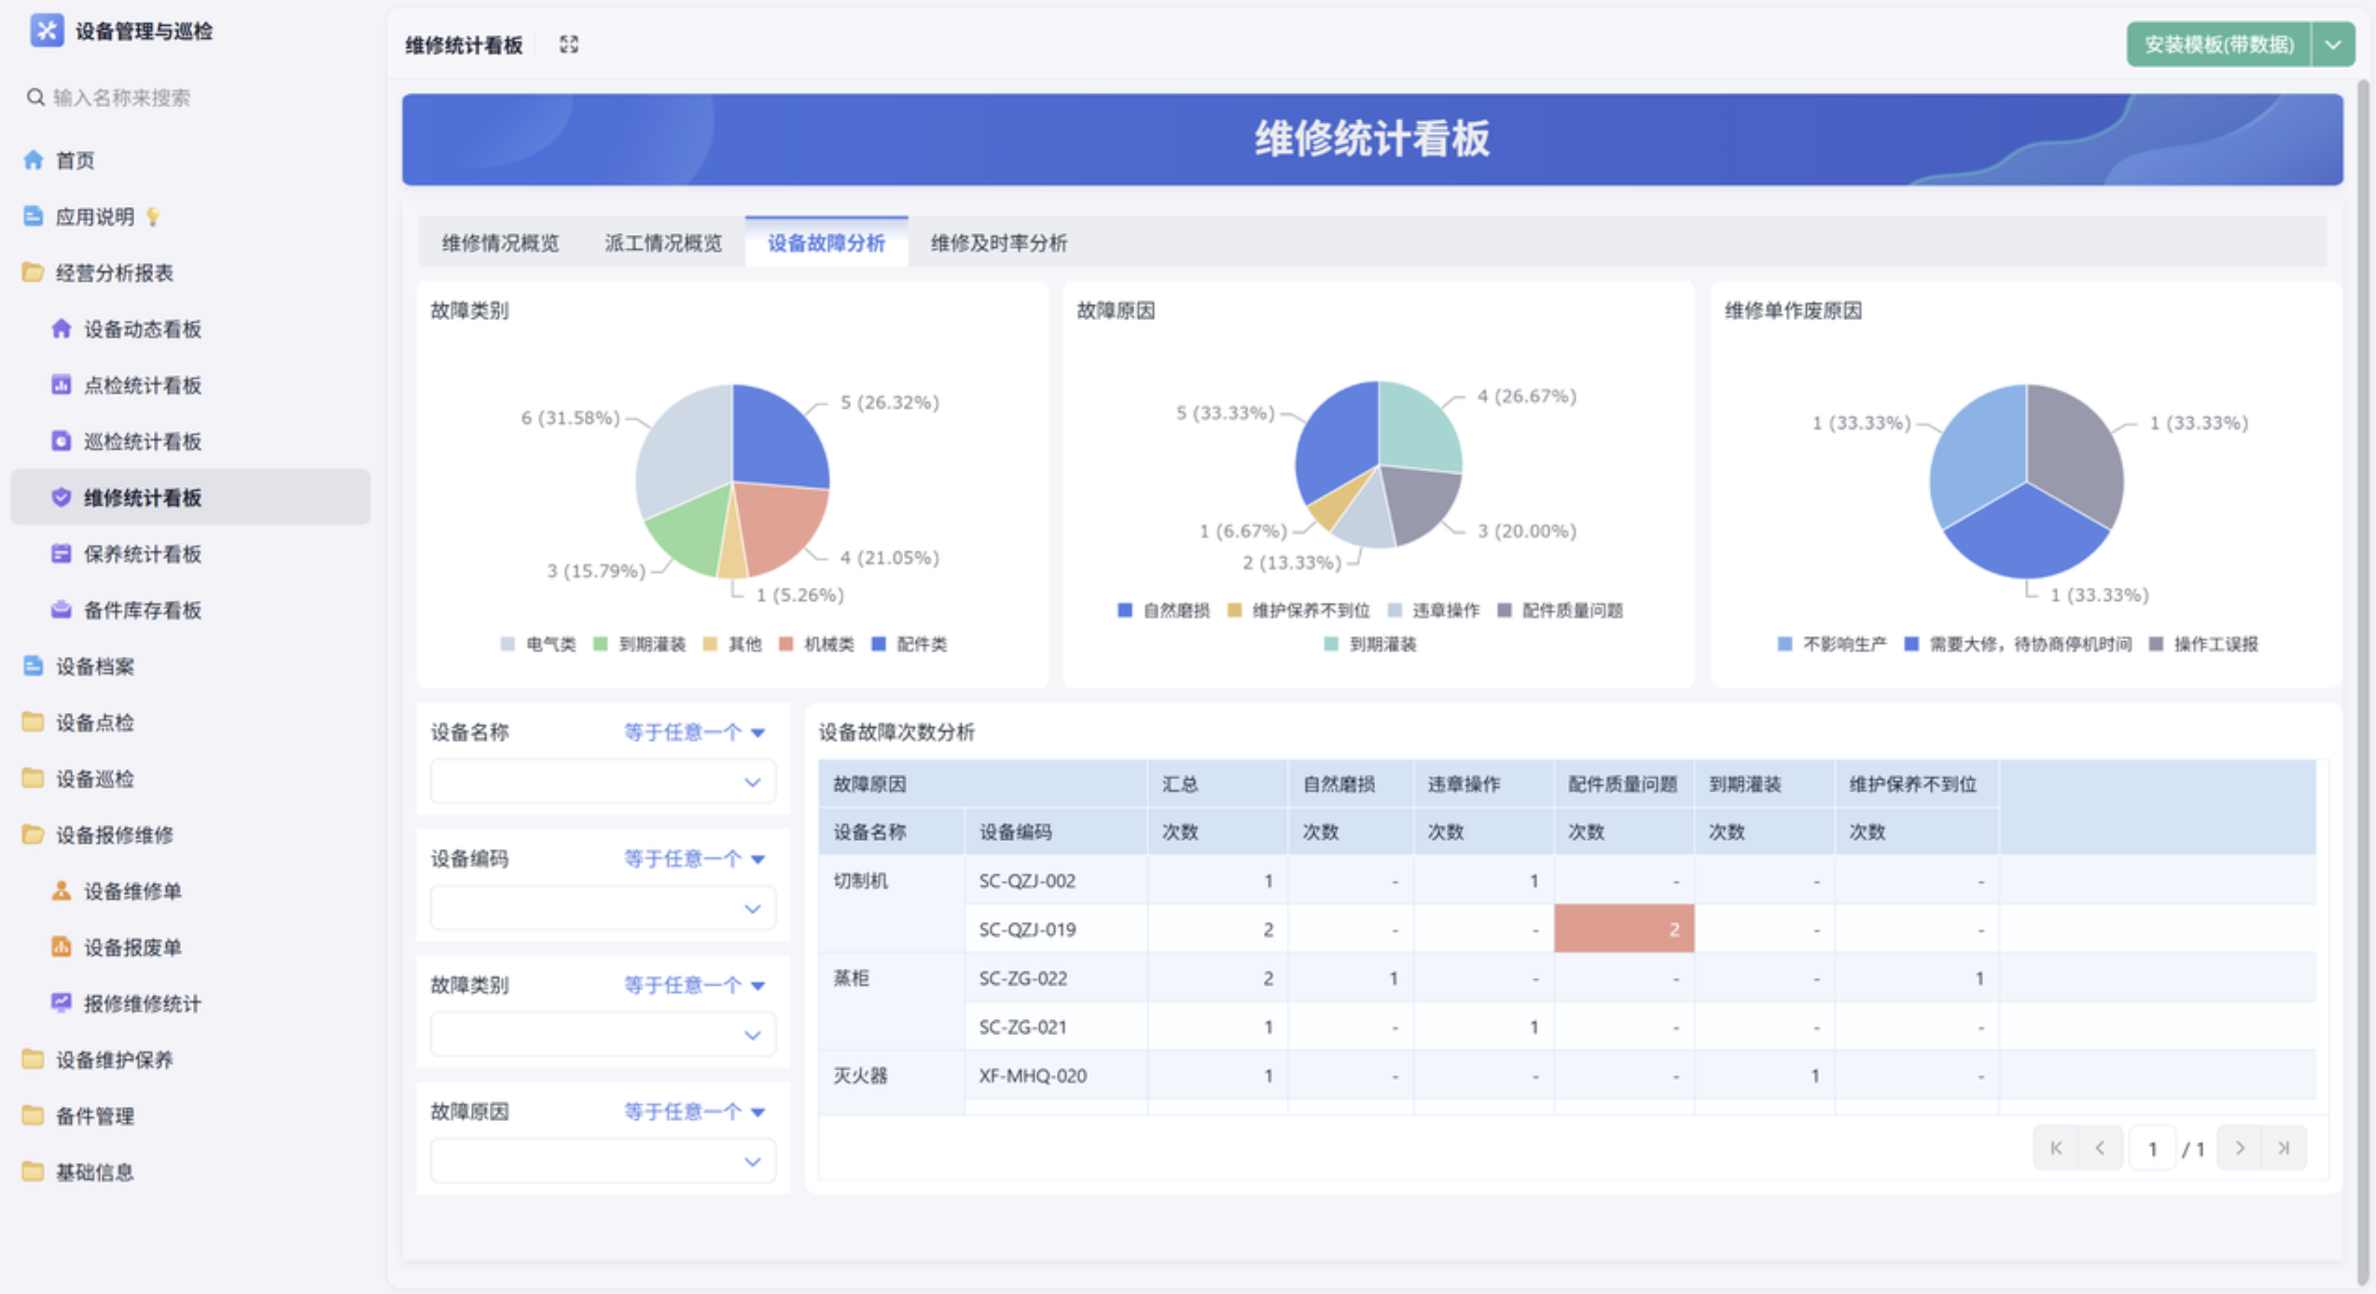Click the fullscreen icon beside 维修统计看板 title
This screenshot has height=1294, width=2376.
(569, 45)
